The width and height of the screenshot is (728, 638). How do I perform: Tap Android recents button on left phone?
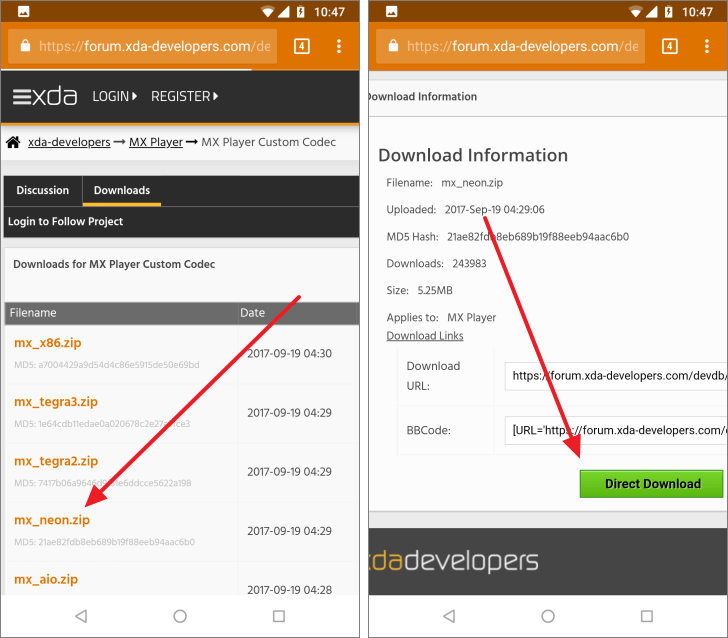point(279,616)
